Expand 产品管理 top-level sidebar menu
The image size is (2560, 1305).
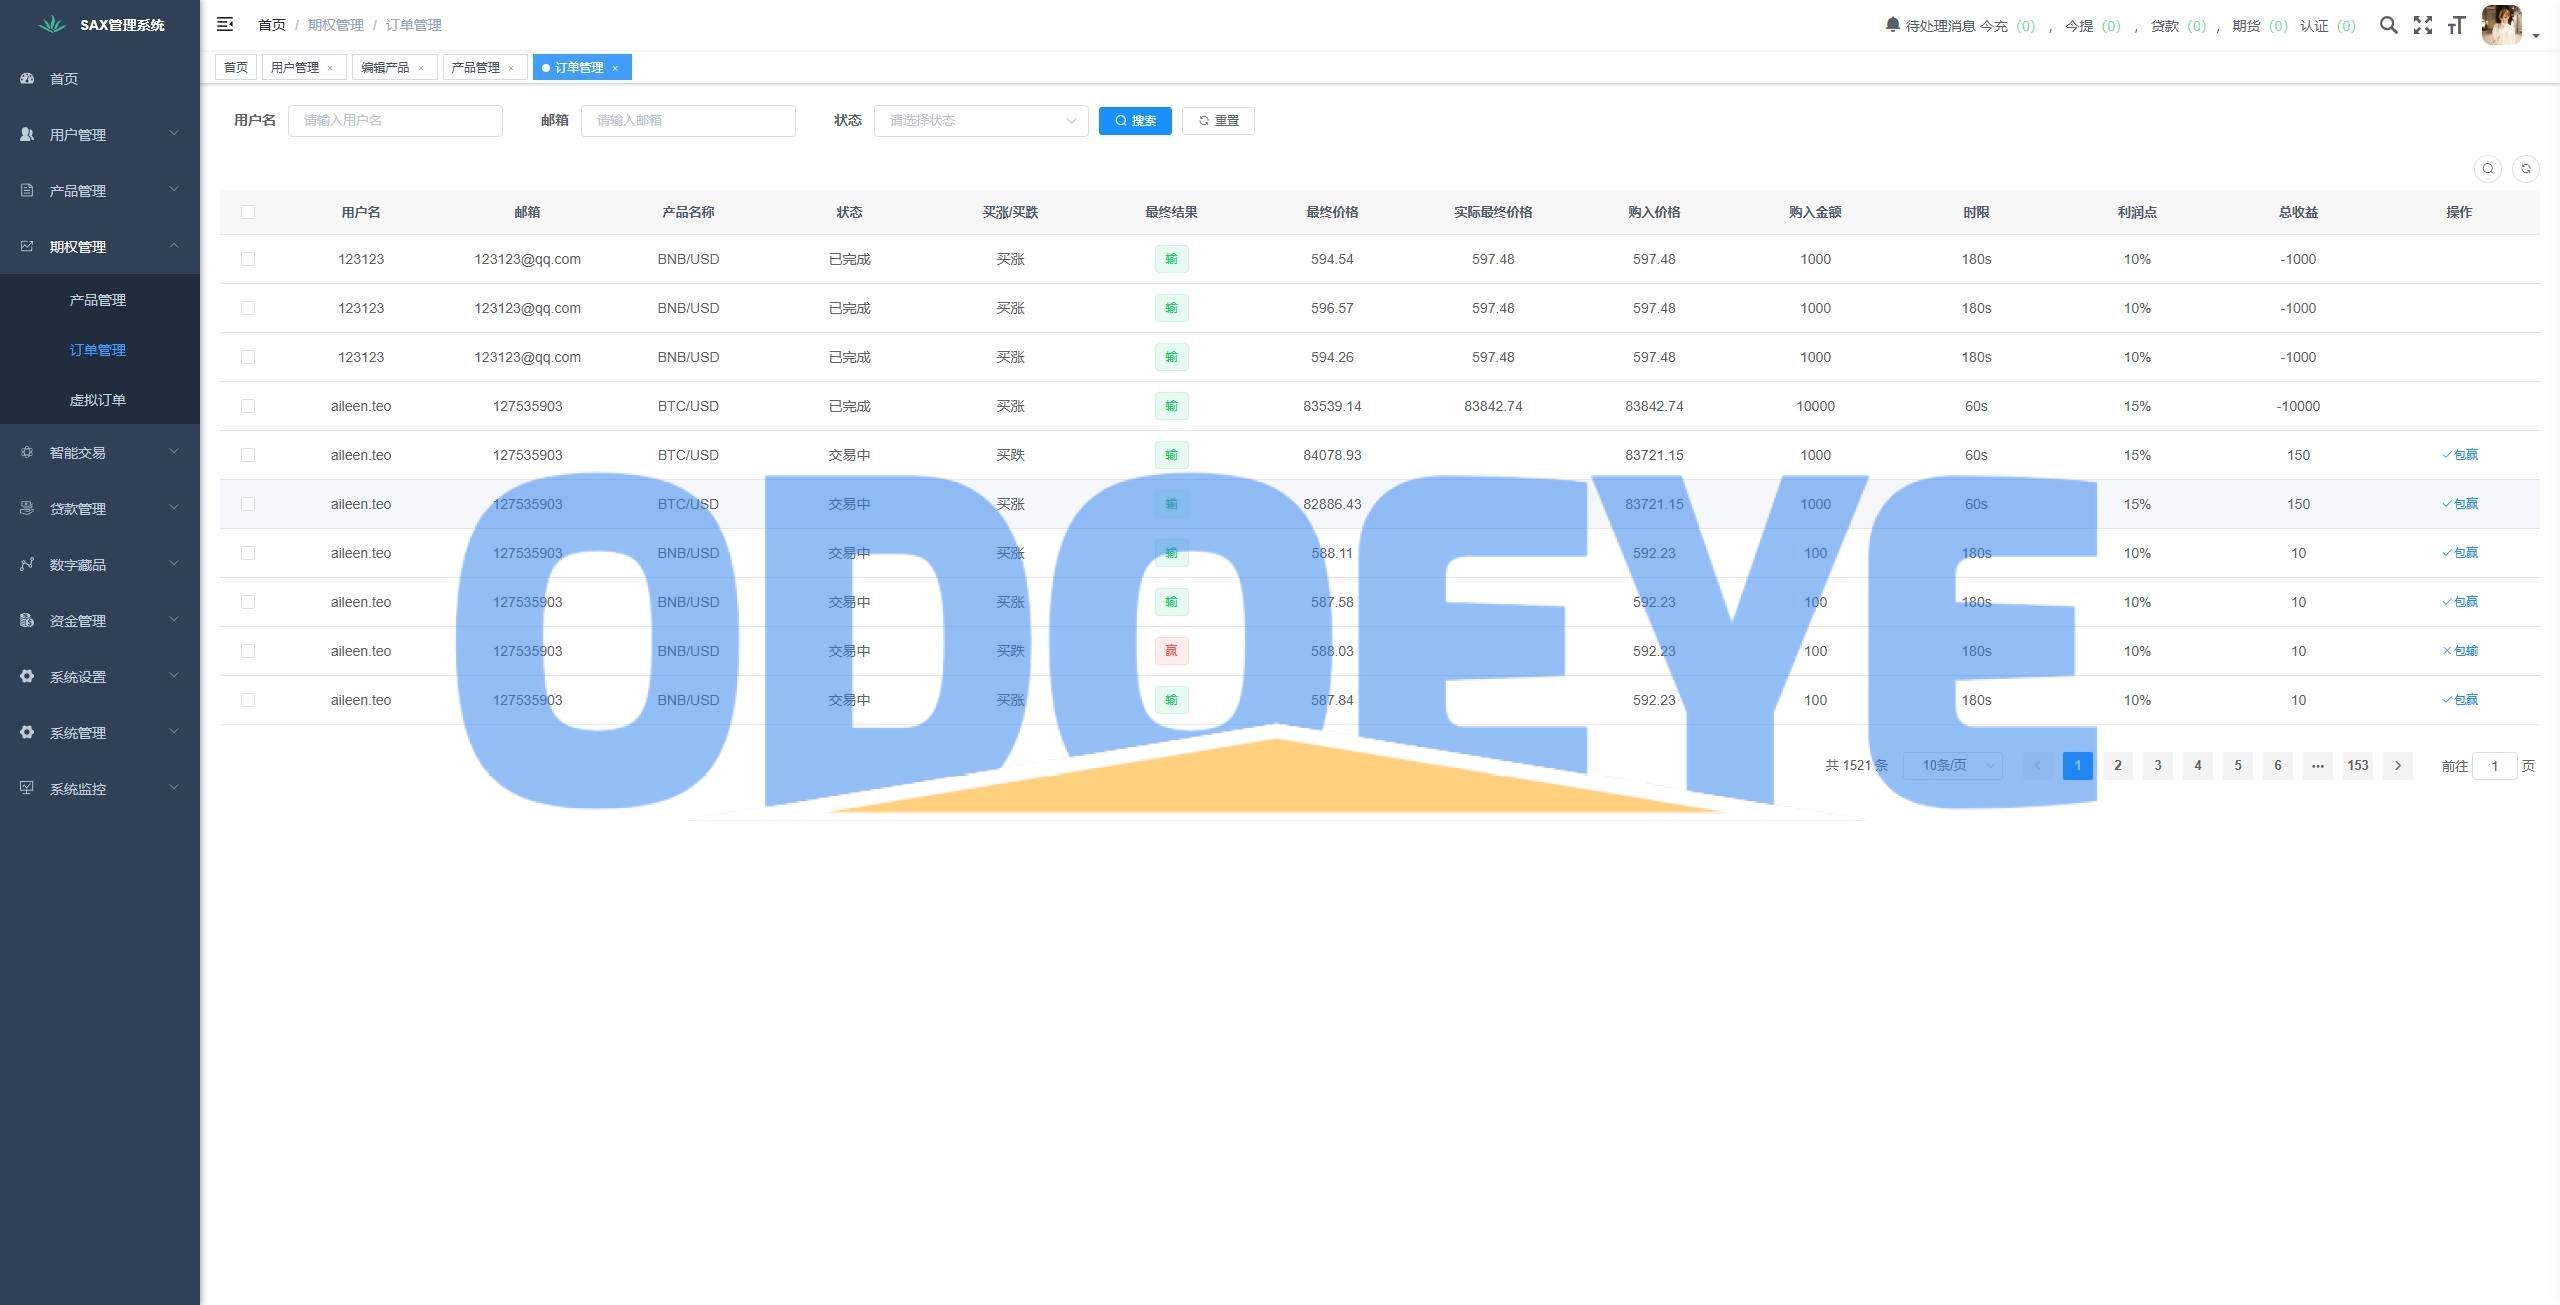tap(100, 190)
